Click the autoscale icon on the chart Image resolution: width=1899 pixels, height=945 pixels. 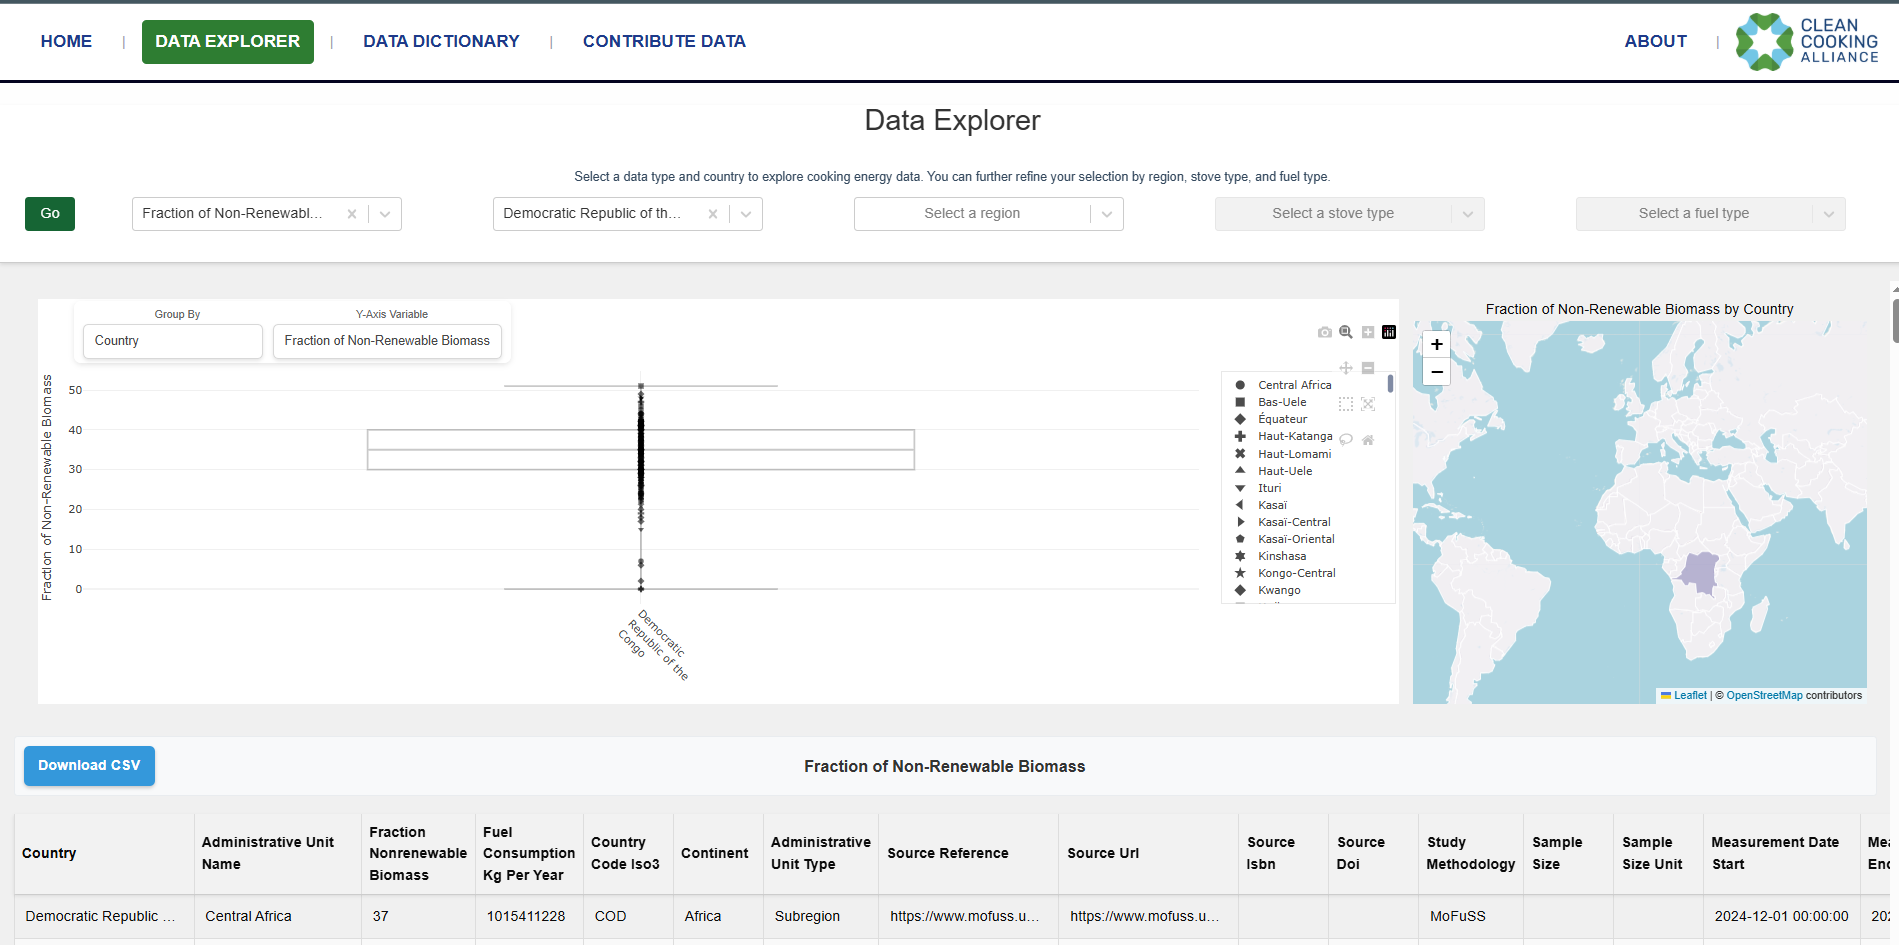(x=1368, y=404)
